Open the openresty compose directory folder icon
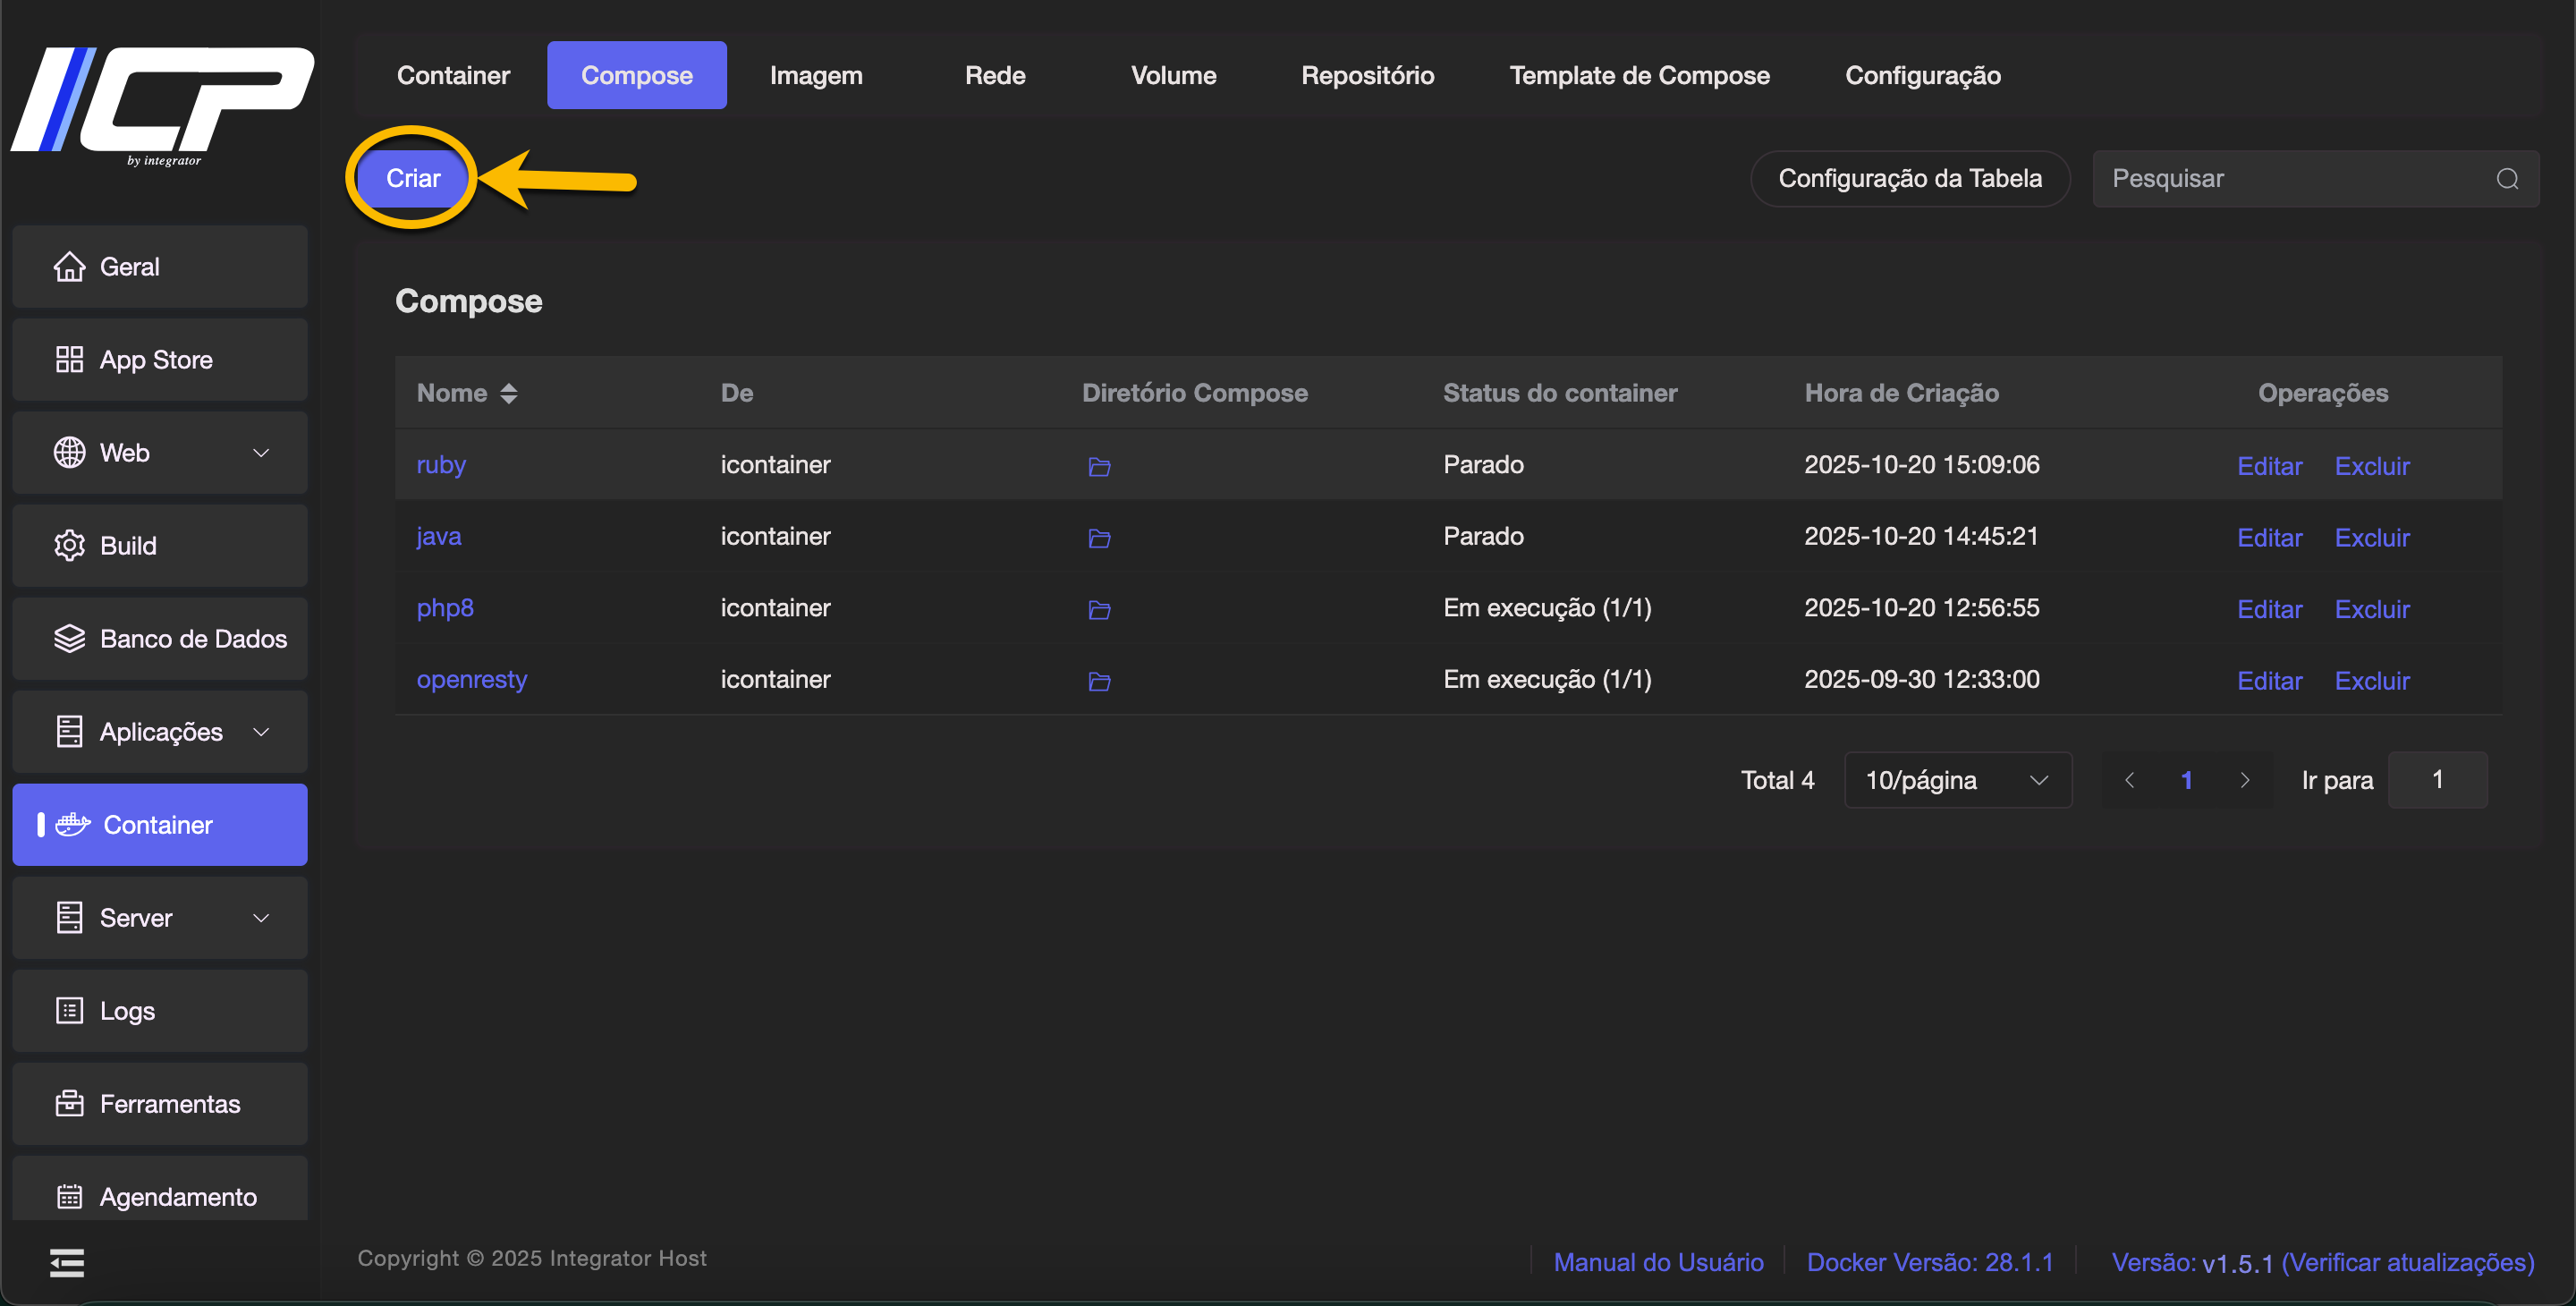This screenshot has width=2576, height=1306. pyautogui.click(x=1099, y=681)
